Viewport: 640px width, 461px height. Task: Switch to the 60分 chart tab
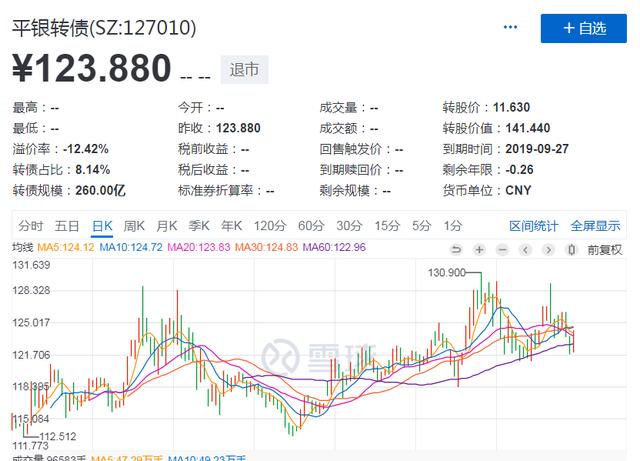coord(311,226)
